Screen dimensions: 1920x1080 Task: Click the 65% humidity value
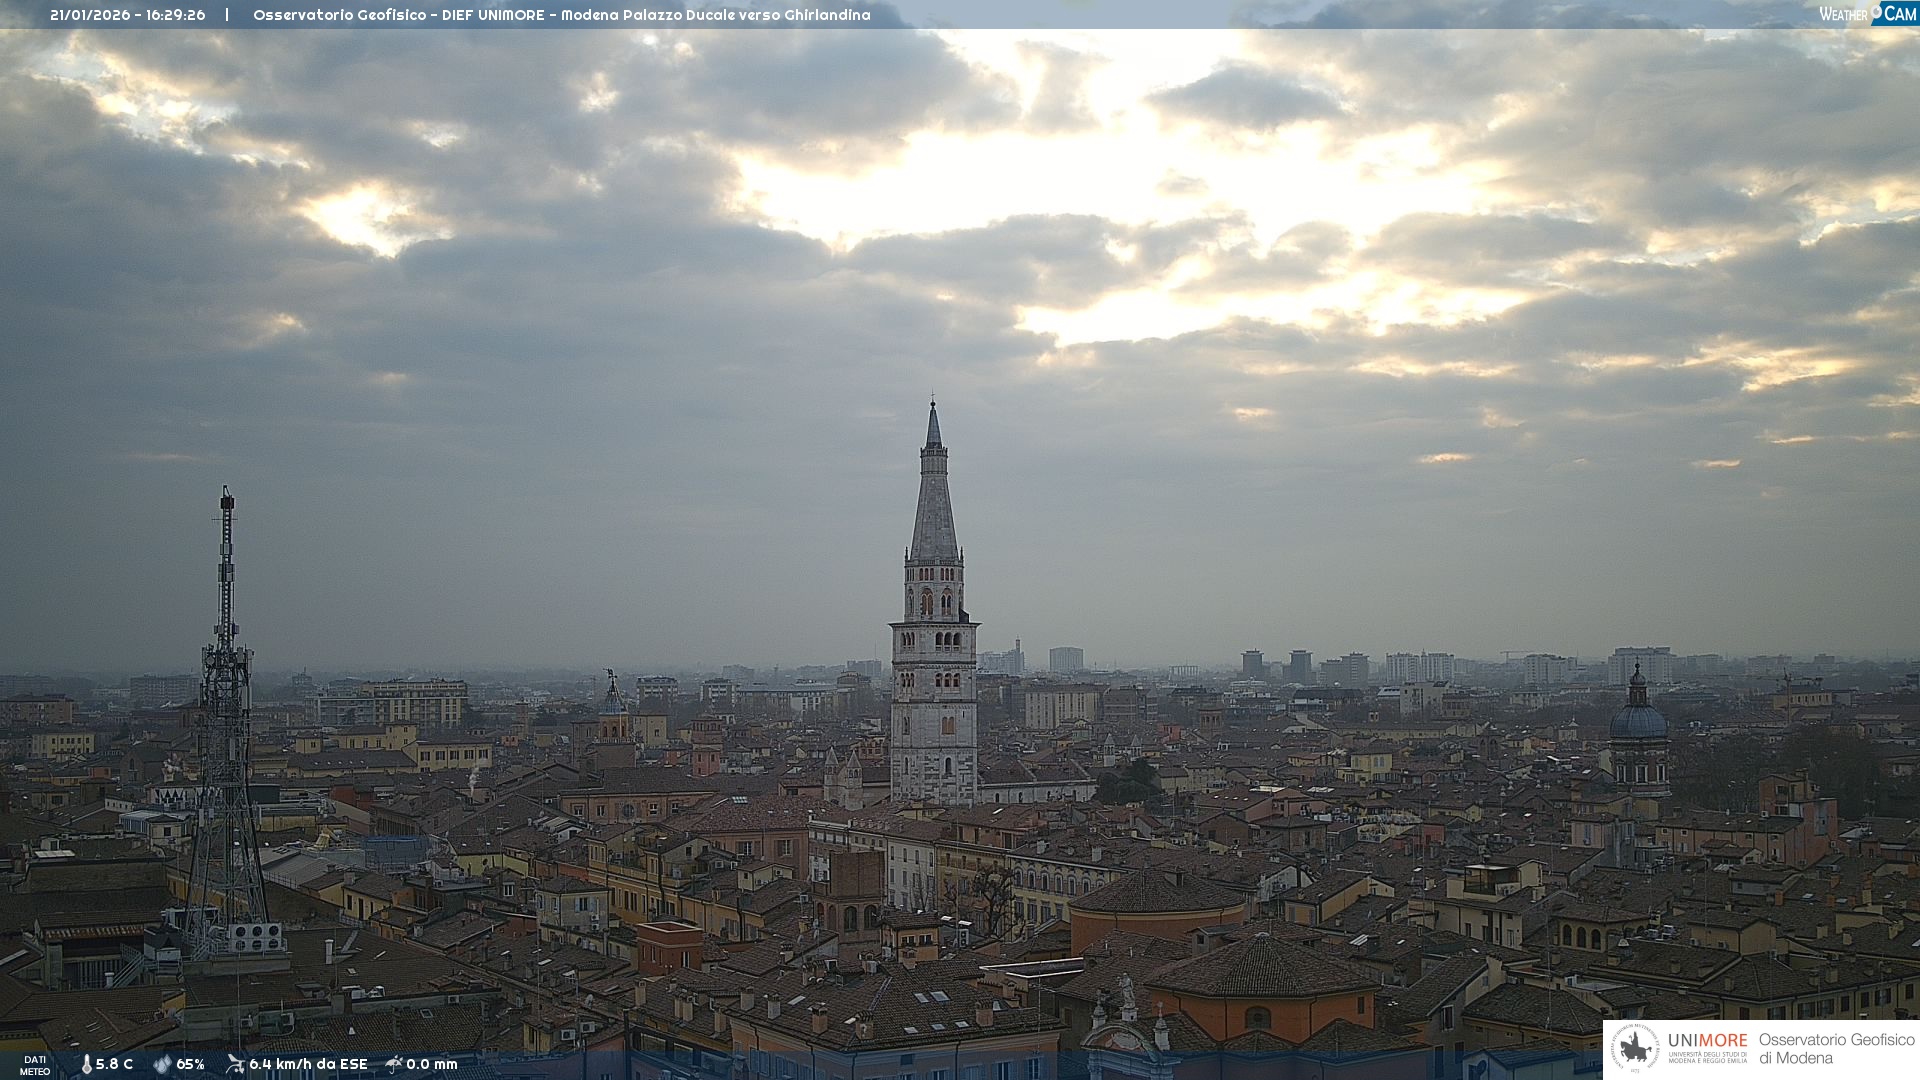pyautogui.click(x=190, y=1065)
